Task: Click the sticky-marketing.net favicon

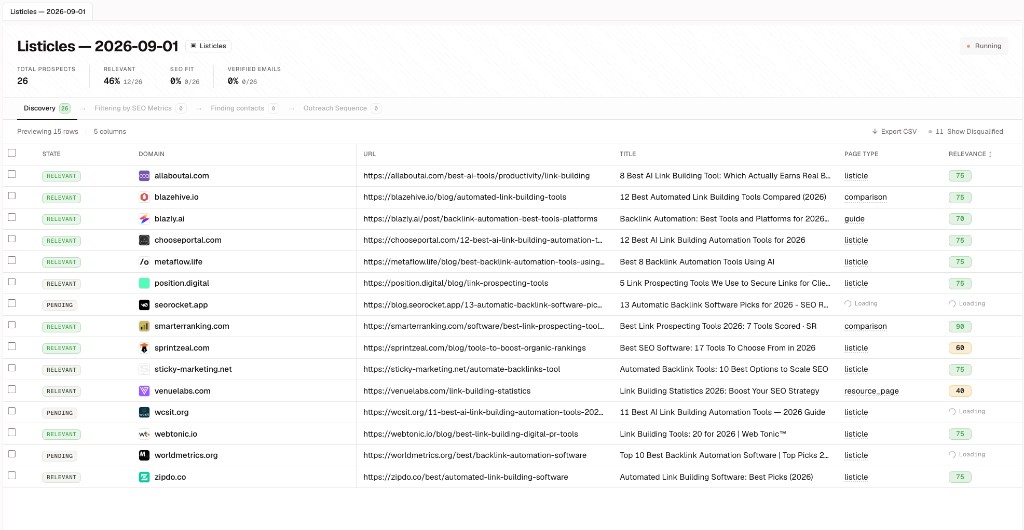Action: pos(144,369)
